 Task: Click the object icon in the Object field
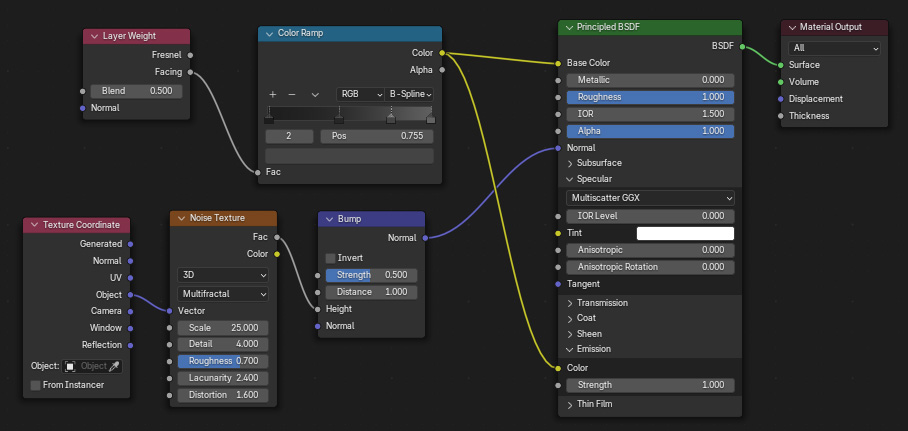[70, 366]
